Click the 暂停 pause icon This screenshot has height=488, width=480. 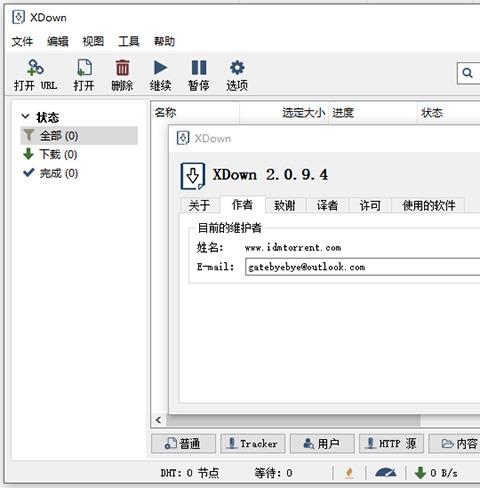199,68
